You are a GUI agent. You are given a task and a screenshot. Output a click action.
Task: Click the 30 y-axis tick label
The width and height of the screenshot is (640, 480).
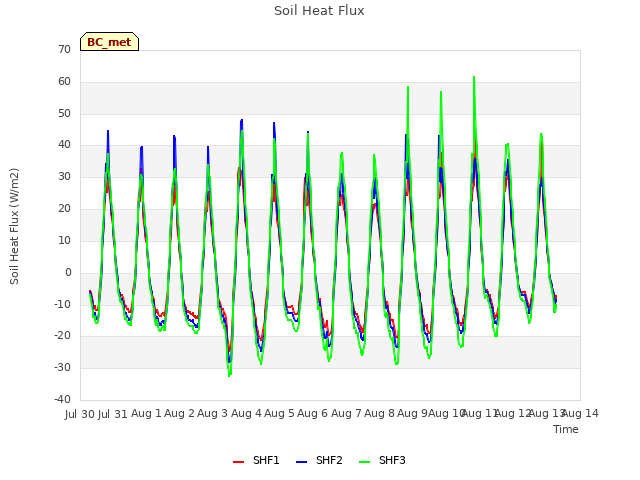click(x=64, y=176)
